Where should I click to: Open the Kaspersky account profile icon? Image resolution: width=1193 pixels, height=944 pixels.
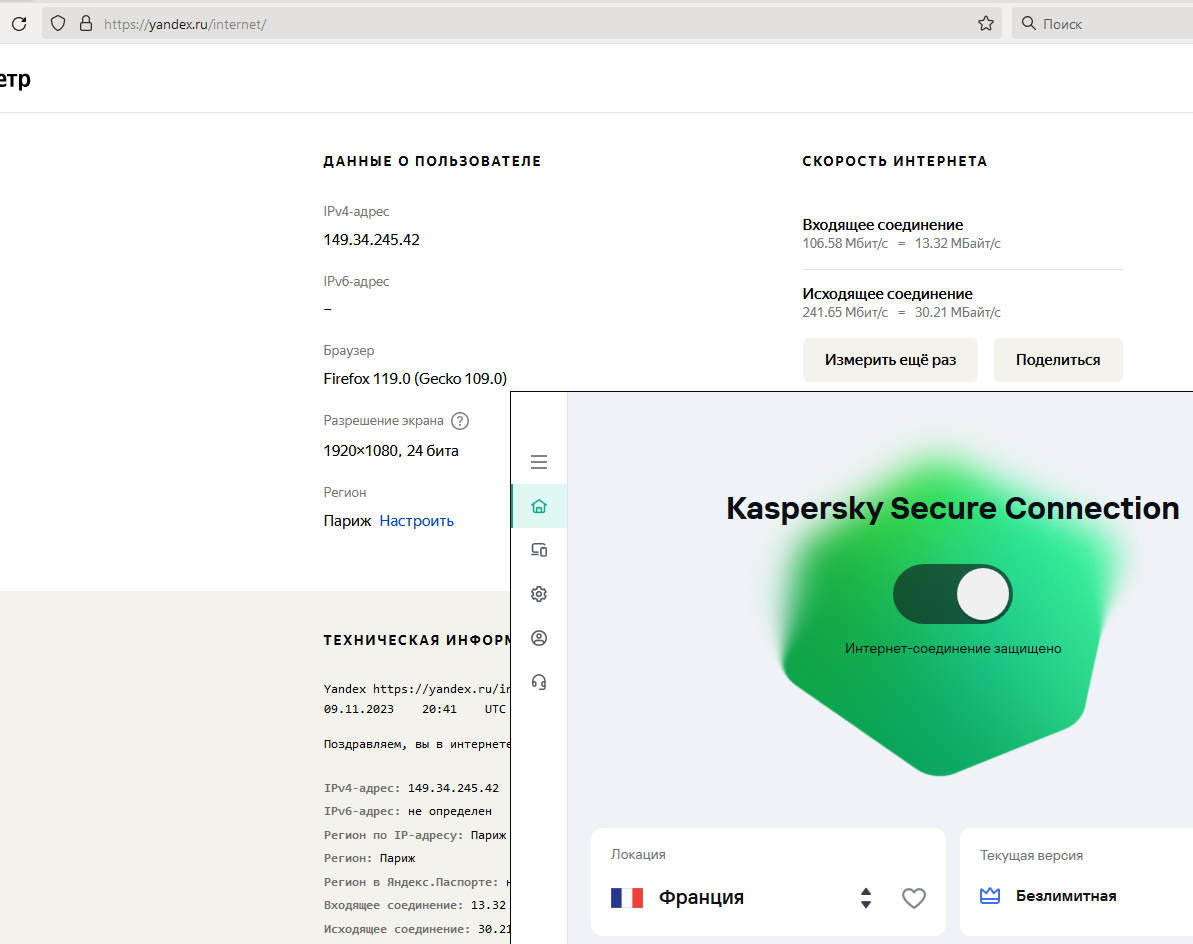(539, 637)
